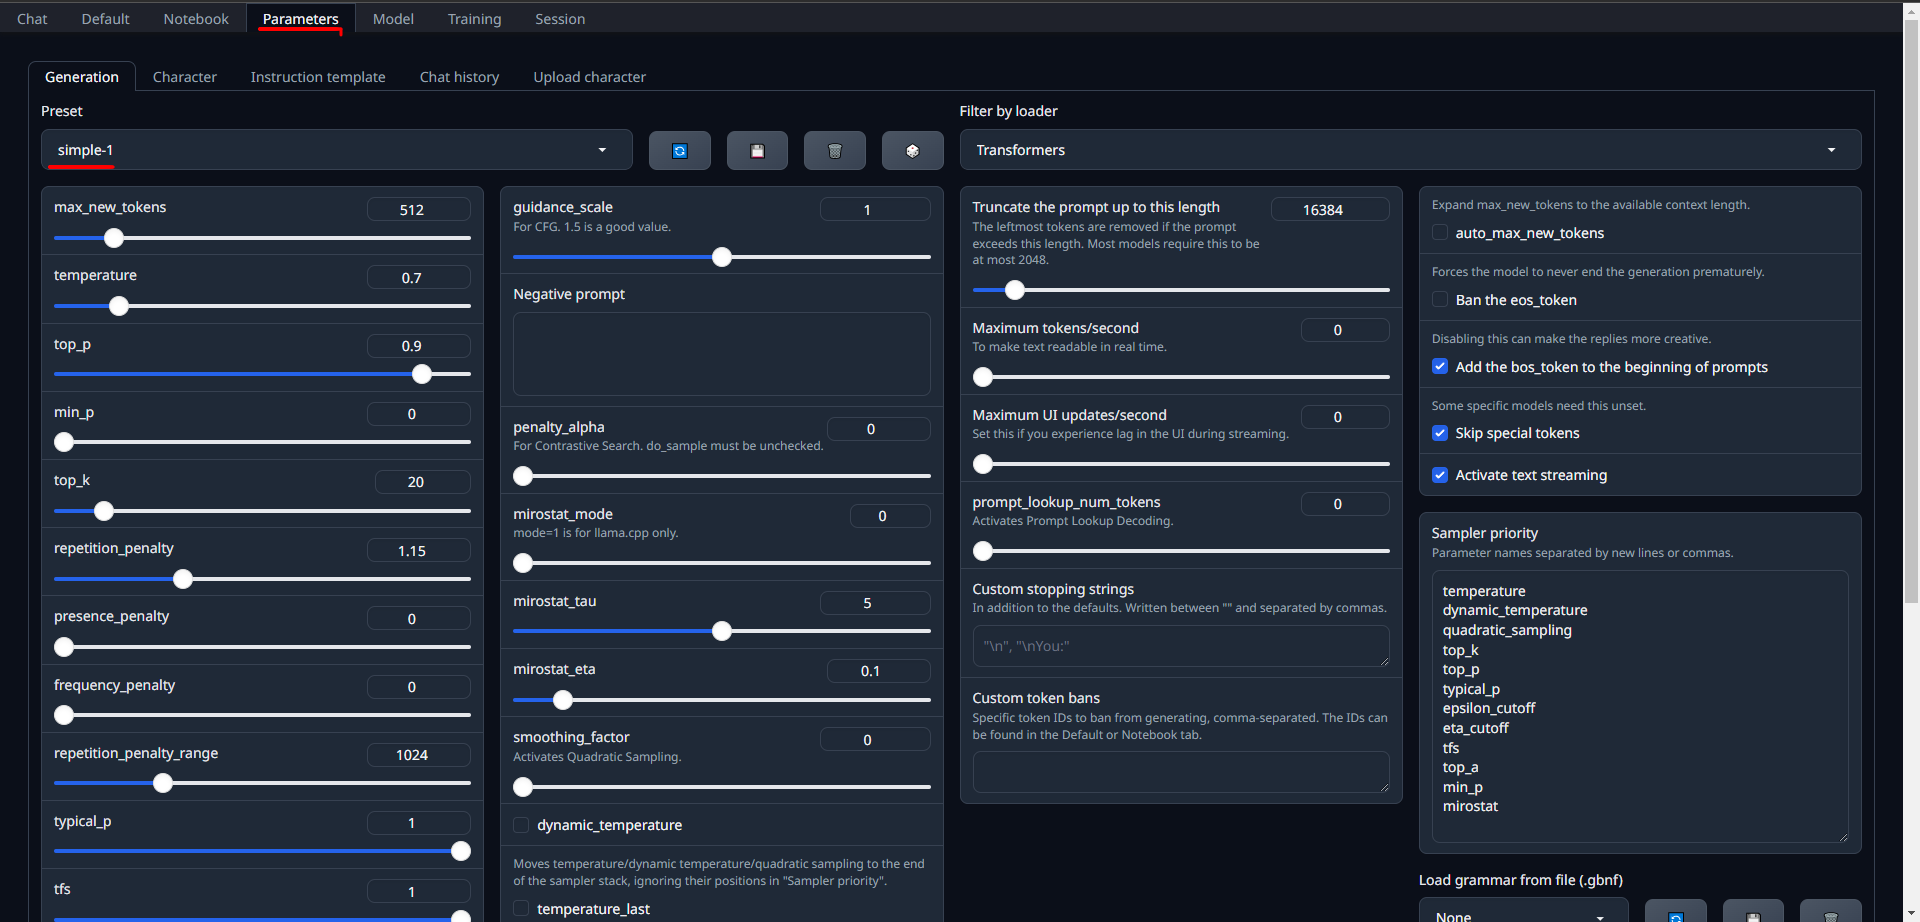Delete the grammar file
1920x922 pixels.
tap(1831, 912)
